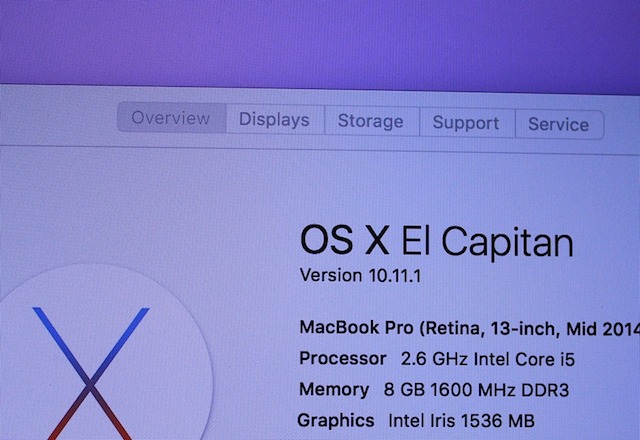The width and height of the screenshot is (640, 440).
Task: Select the Overview tab
Action: click(x=171, y=118)
